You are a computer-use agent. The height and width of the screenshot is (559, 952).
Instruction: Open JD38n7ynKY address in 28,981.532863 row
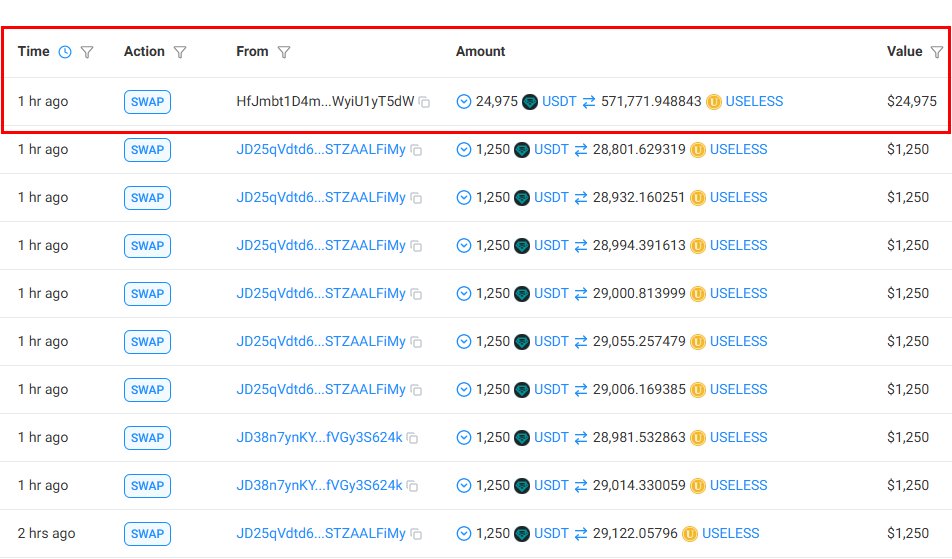[319, 437]
